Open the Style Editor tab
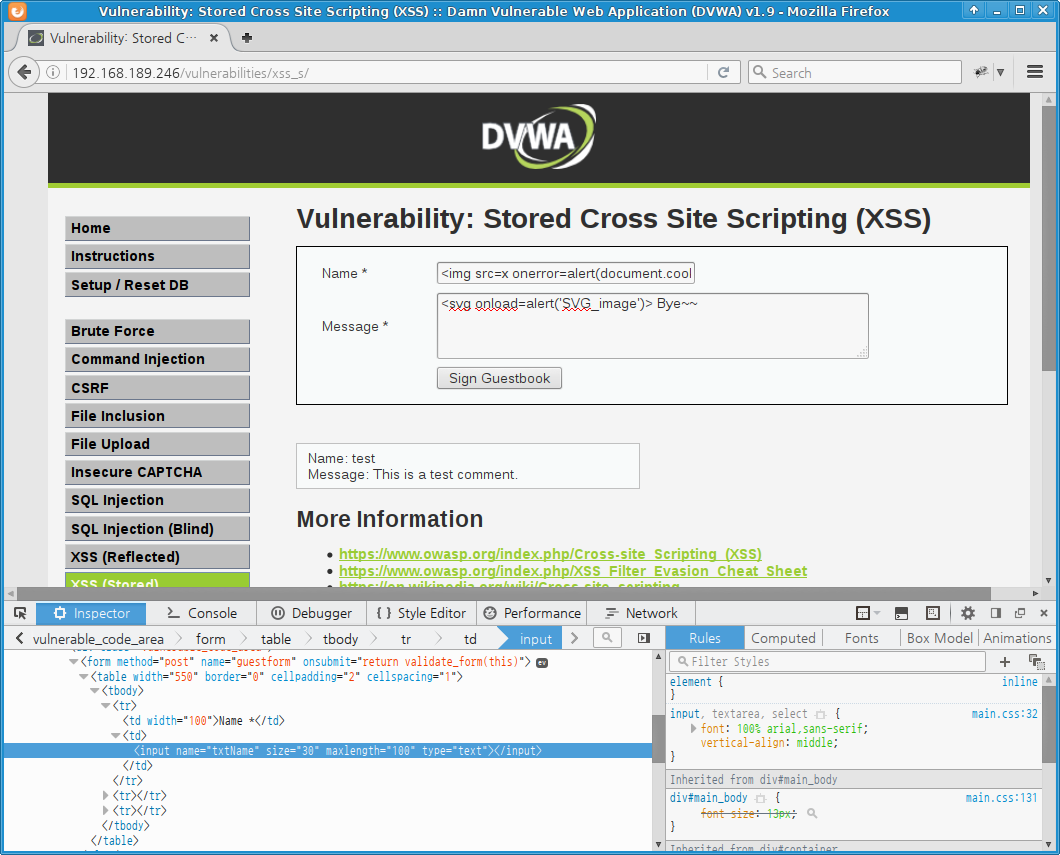Image resolution: width=1060 pixels, height=855 pixels. (x=422, y=613)
